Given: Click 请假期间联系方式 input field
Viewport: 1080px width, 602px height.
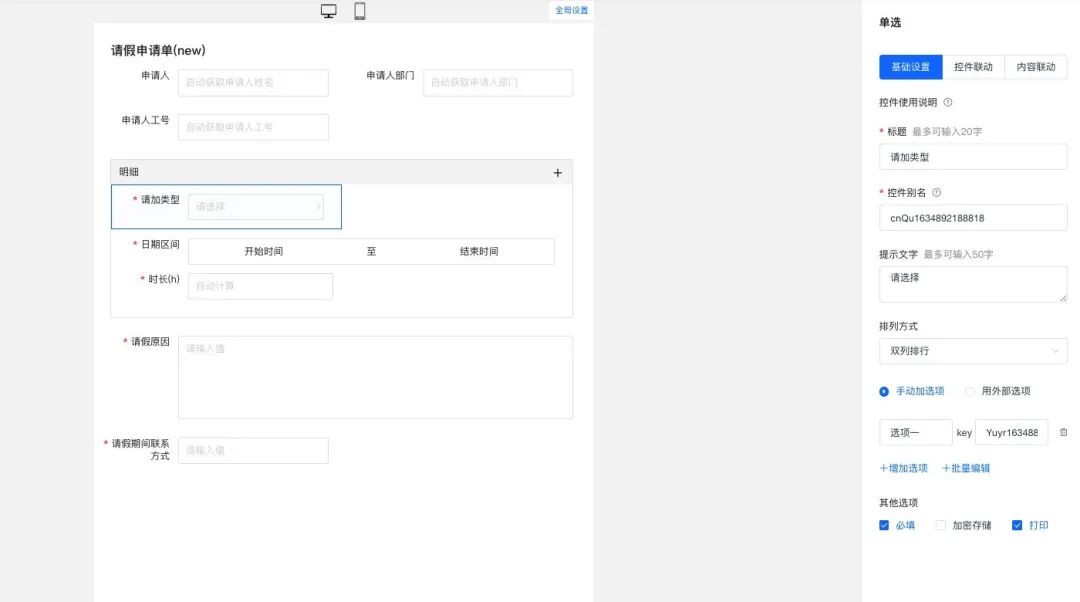Looking at the screenshot, I should point(253,450).
